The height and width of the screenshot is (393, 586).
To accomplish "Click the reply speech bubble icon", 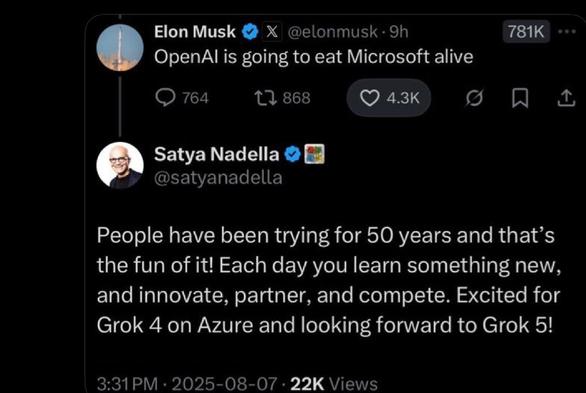I will (x=165, y=98).
